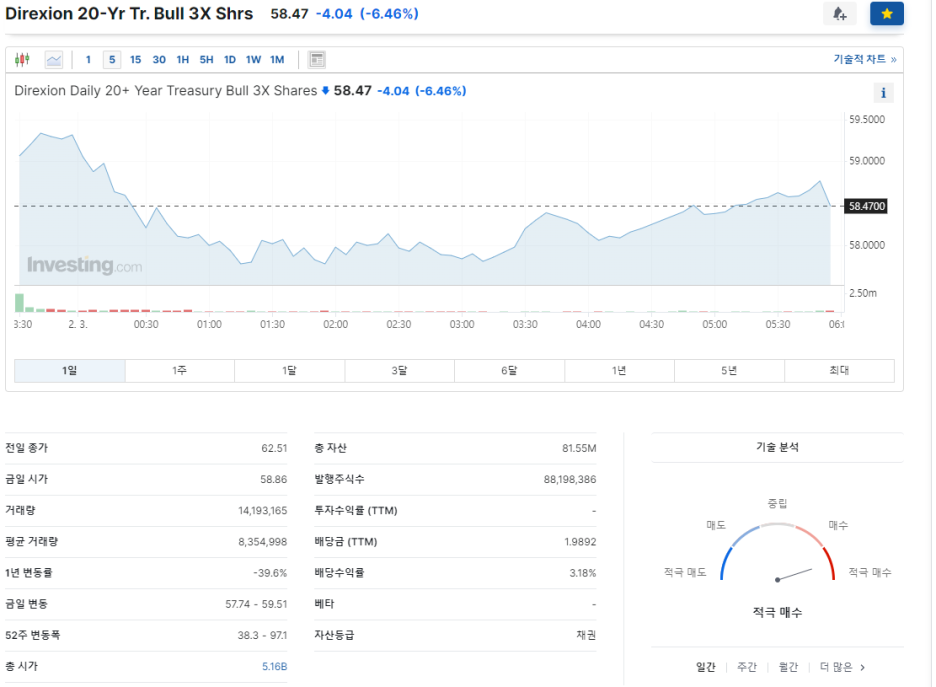Click the Direxion 20-Yr Tr. Bull 3X Shrs title
Image resolution: width=936 pixels, height=687 pixels.
[129, 14]
